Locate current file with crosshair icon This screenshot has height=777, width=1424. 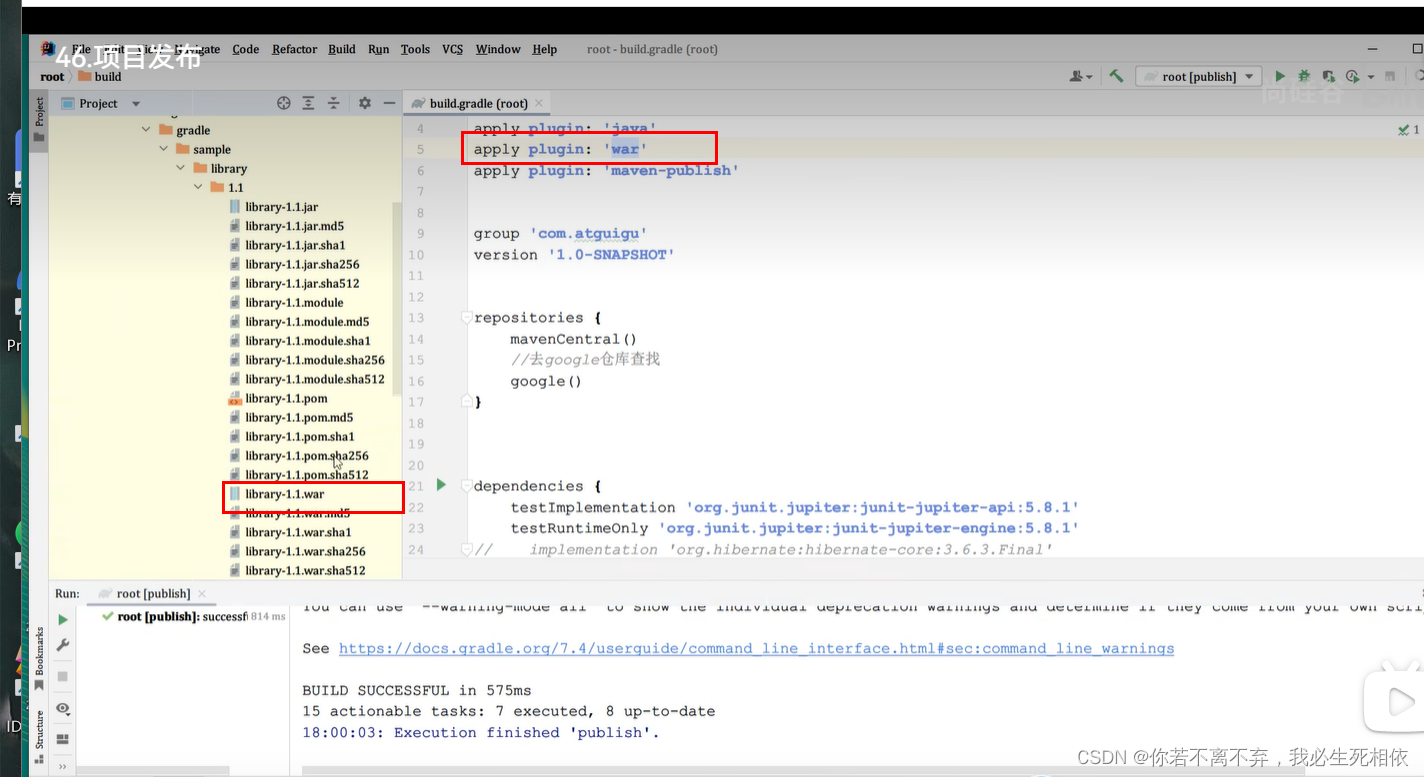point(284,103)
